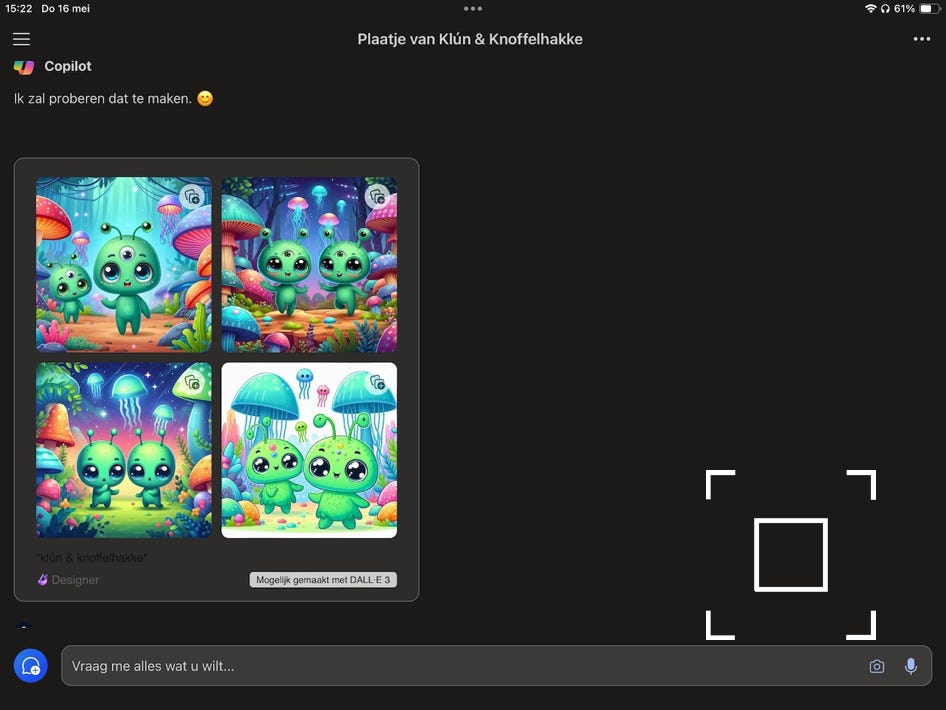Select the message 'Ik zal proberen dat te maken.'
946x710 pixels.
coord(103,98)
